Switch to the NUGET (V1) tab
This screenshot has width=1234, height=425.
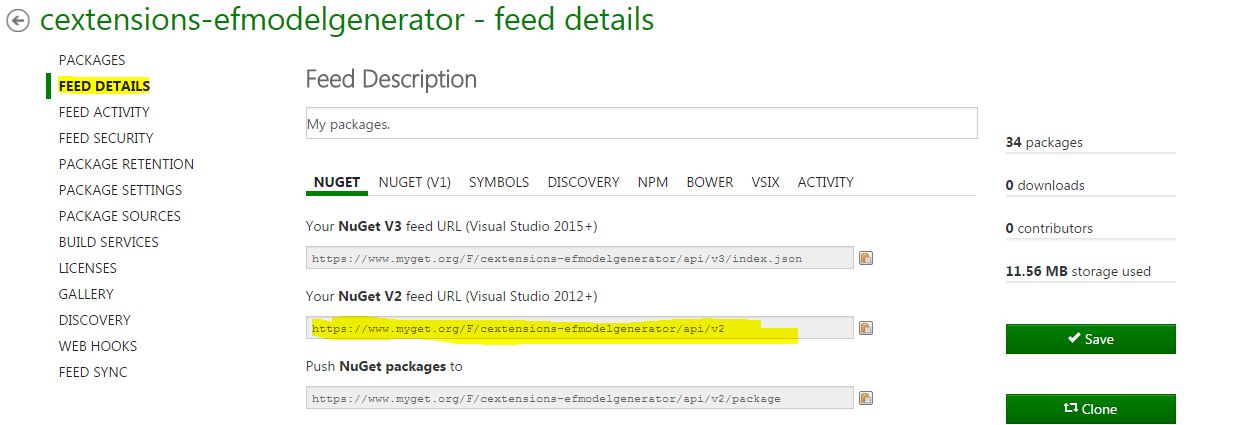tap(415, 182)
